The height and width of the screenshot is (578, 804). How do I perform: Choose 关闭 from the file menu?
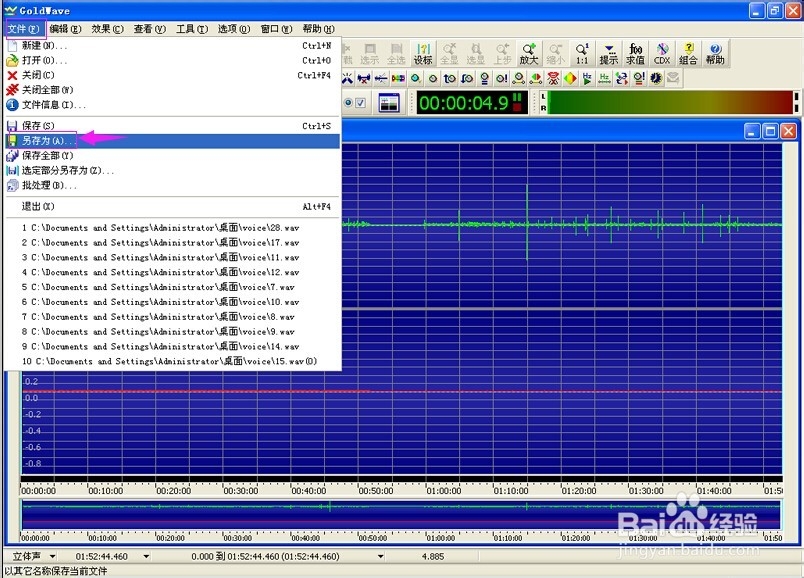tap(173, 75)
